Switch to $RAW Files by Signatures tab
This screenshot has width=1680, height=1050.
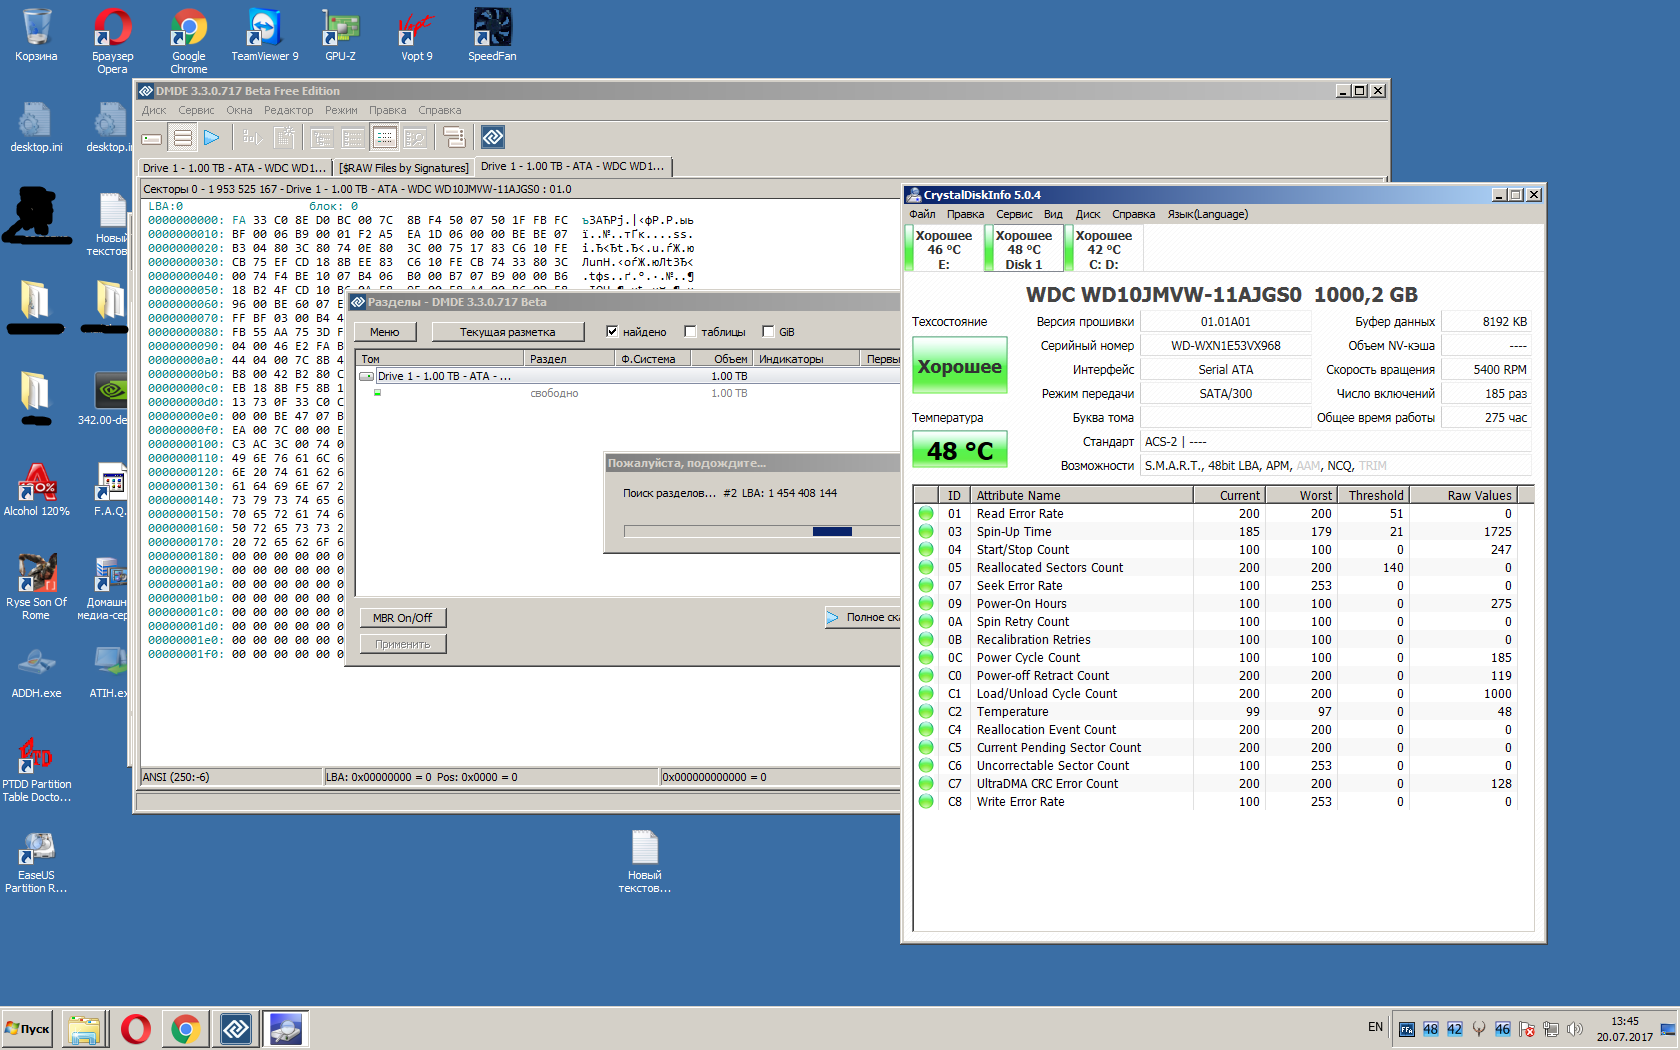coord(403,168)
